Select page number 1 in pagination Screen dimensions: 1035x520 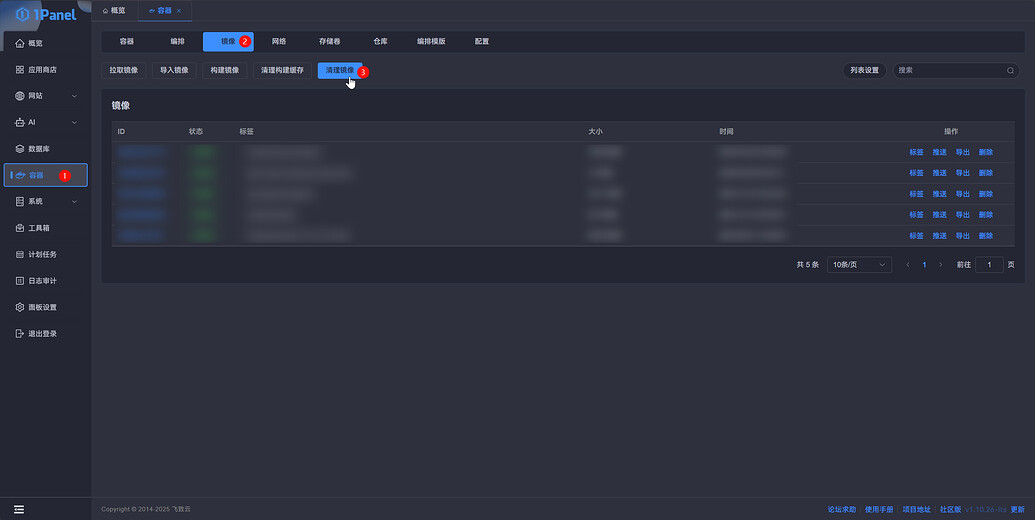[x=924, y=265]
